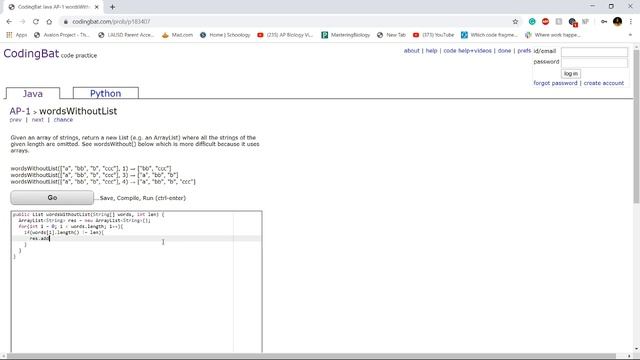Open the LAUSD Parent Access bookmark
The width and height of the screenshot is (640, 360).
click(126, 35)
